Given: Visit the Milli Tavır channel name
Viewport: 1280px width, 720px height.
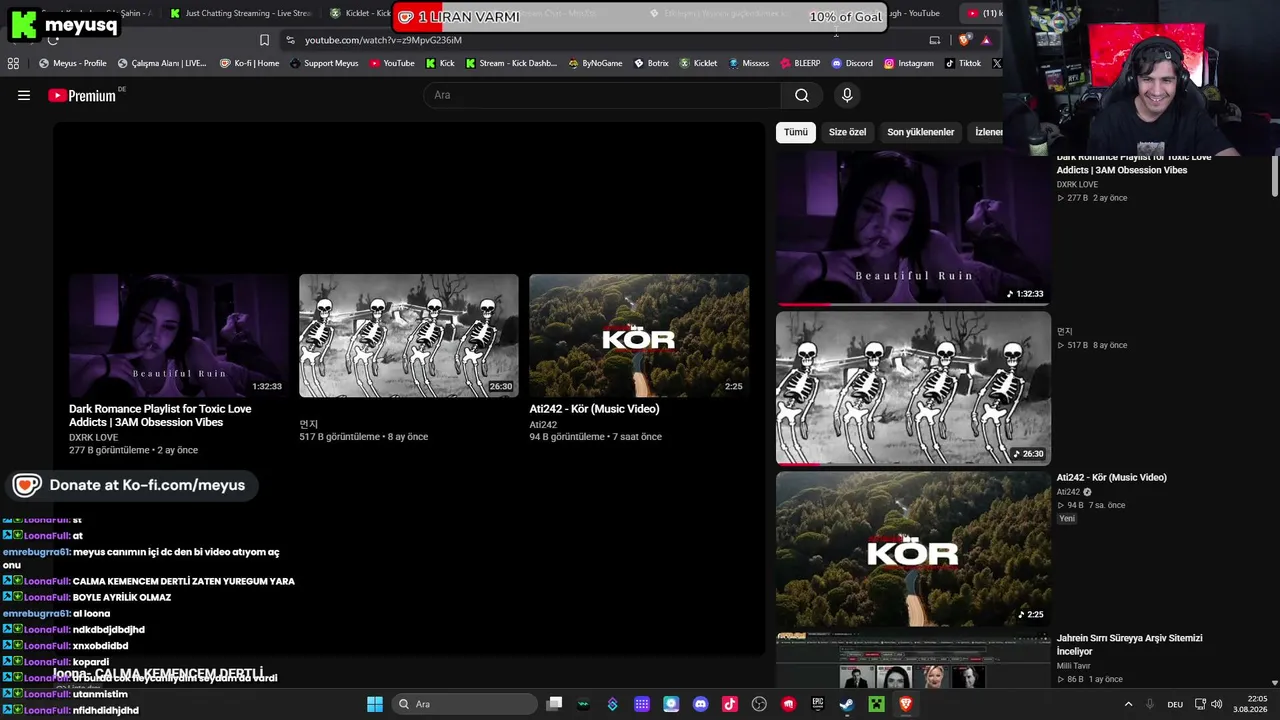Looking at the screenshot, I should [1074, 666].
